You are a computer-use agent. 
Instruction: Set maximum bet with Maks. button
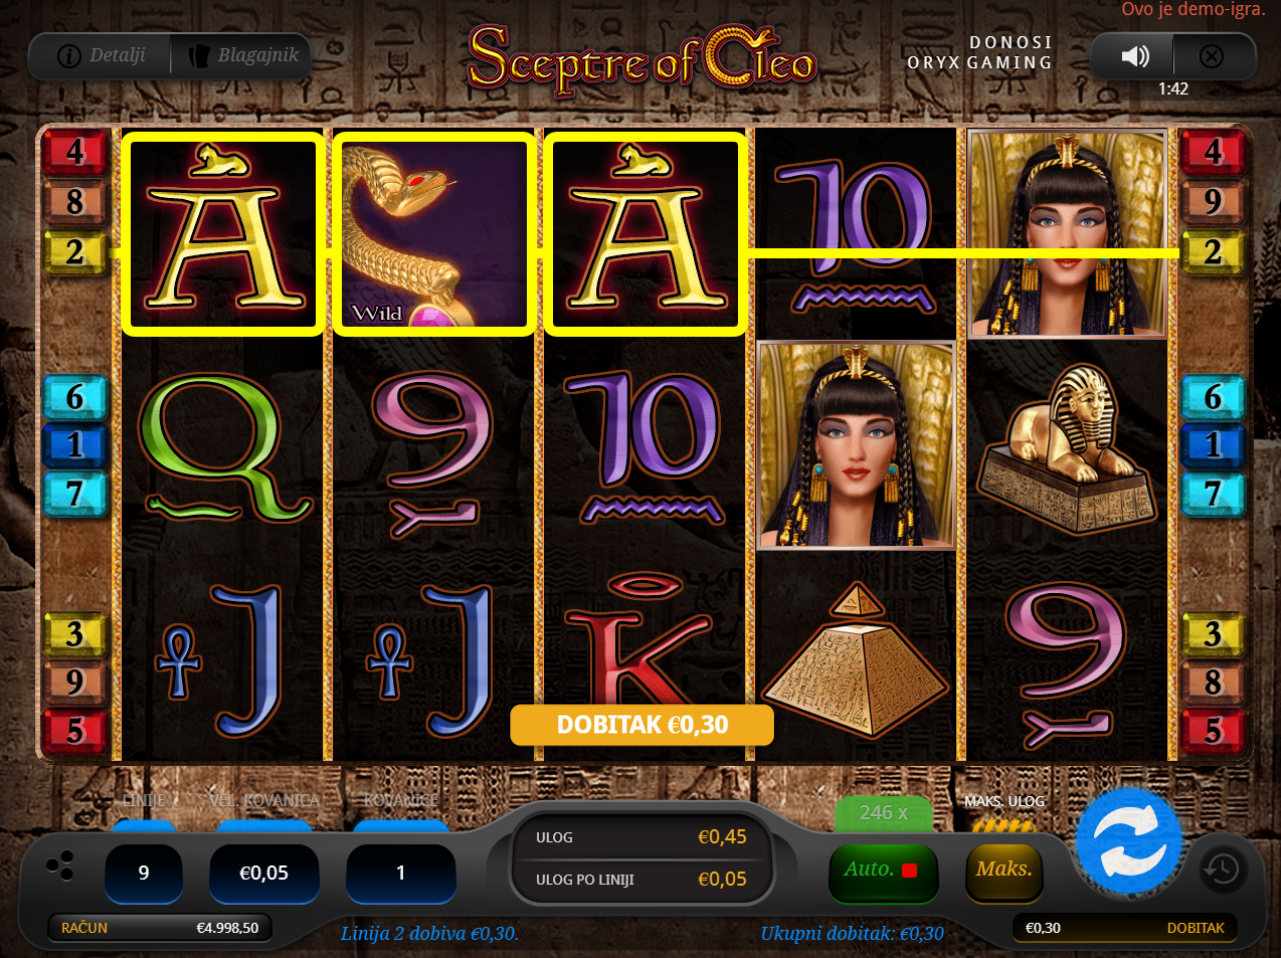click(1004, 869)
